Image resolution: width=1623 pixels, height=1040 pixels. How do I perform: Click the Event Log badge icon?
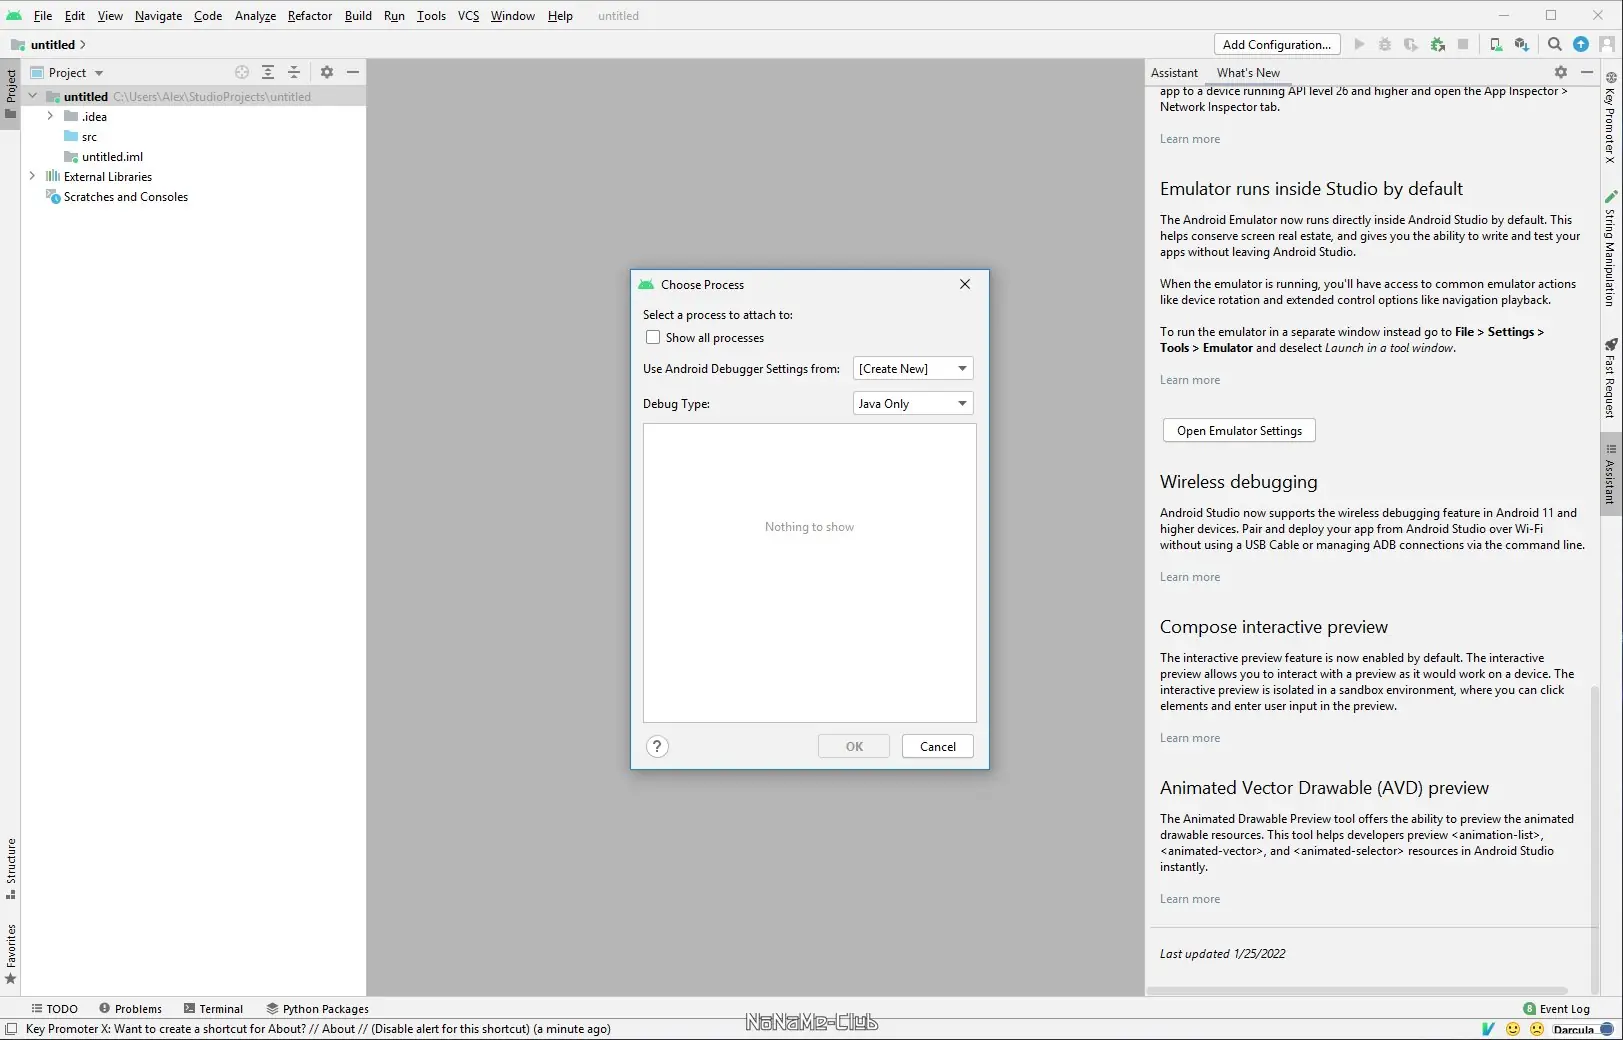1530,1009
